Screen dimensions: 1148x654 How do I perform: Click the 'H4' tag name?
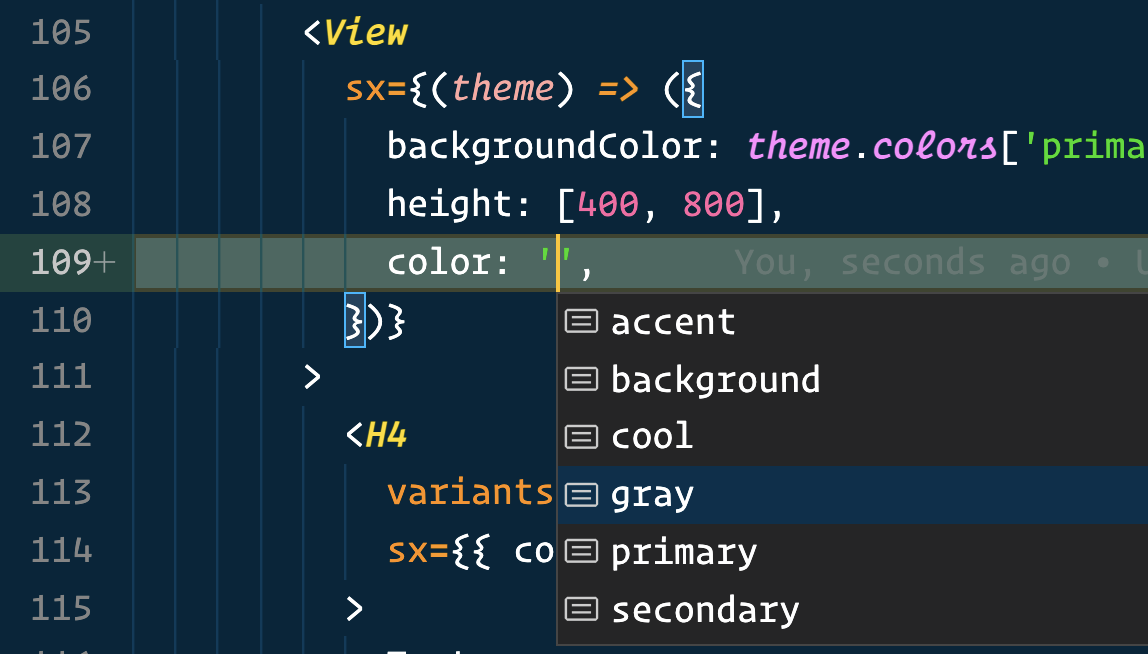(x=387, y=436)
